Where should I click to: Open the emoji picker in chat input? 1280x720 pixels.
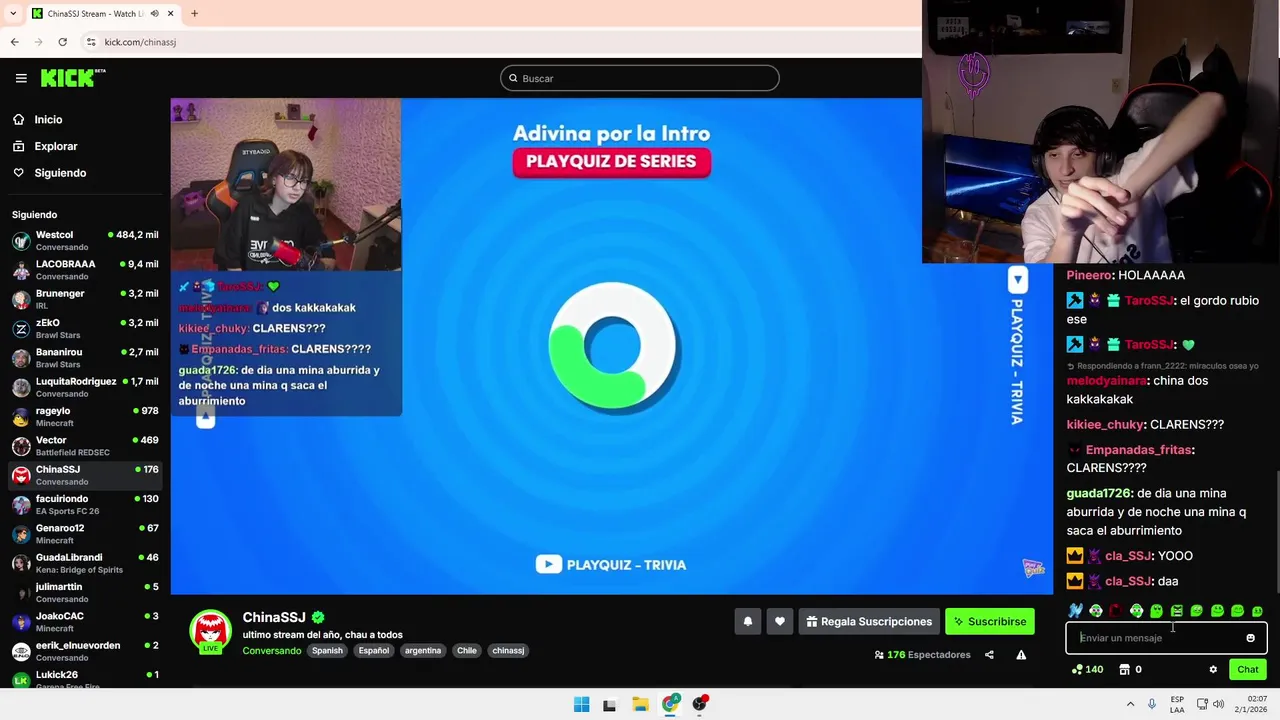click(1250, 638)
